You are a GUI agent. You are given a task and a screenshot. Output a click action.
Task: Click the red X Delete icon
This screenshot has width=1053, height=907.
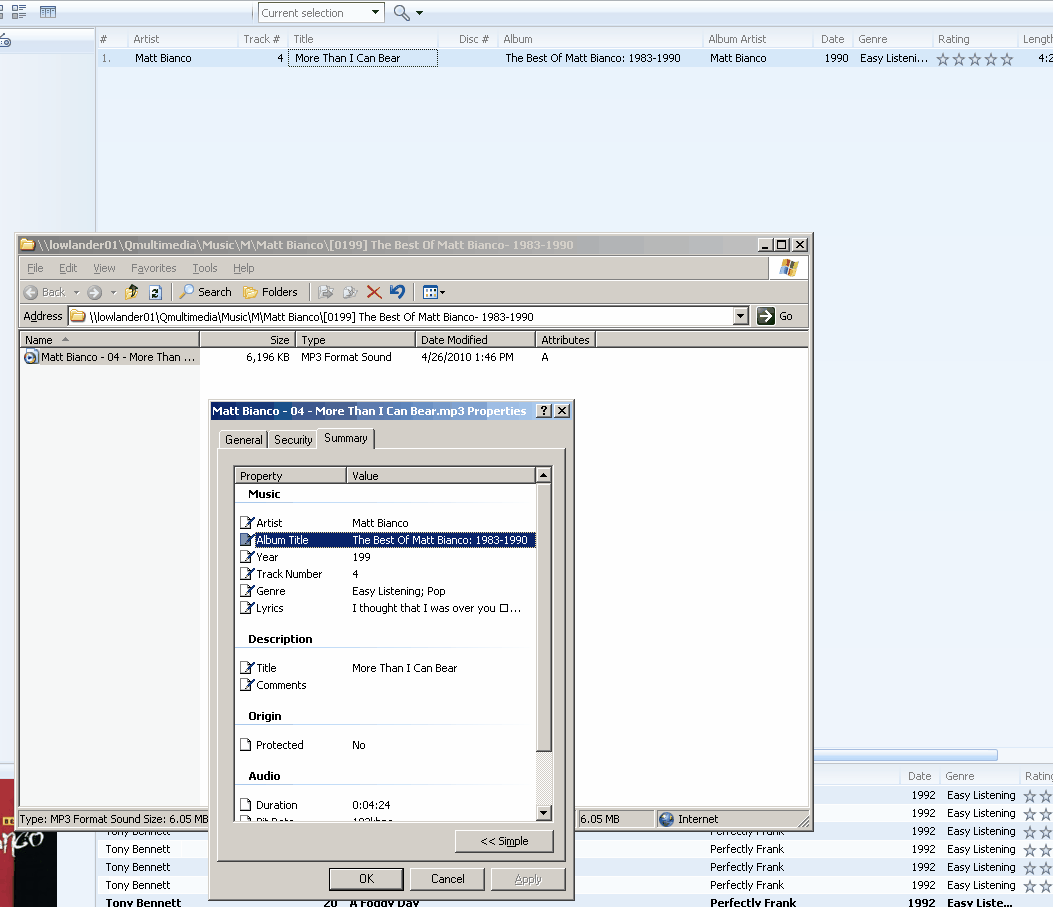pyautogui.click(x=374, y=292)
